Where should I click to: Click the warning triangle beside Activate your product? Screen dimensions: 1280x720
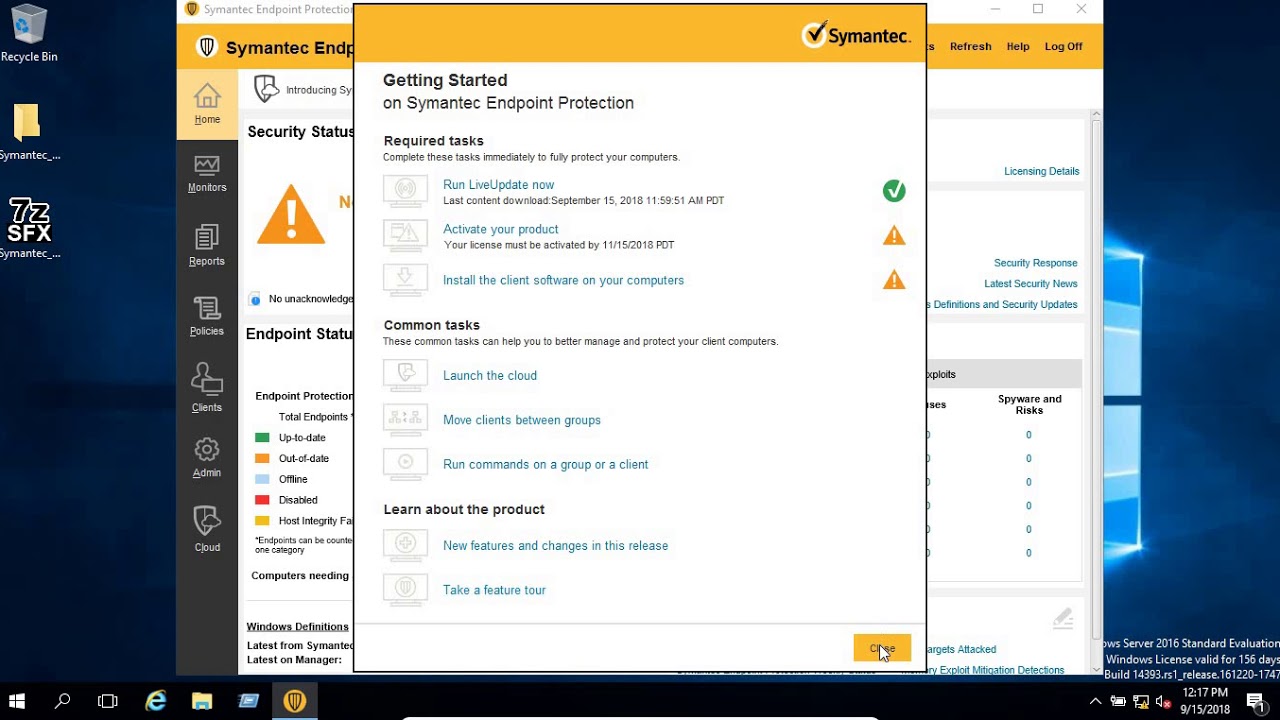894,236
